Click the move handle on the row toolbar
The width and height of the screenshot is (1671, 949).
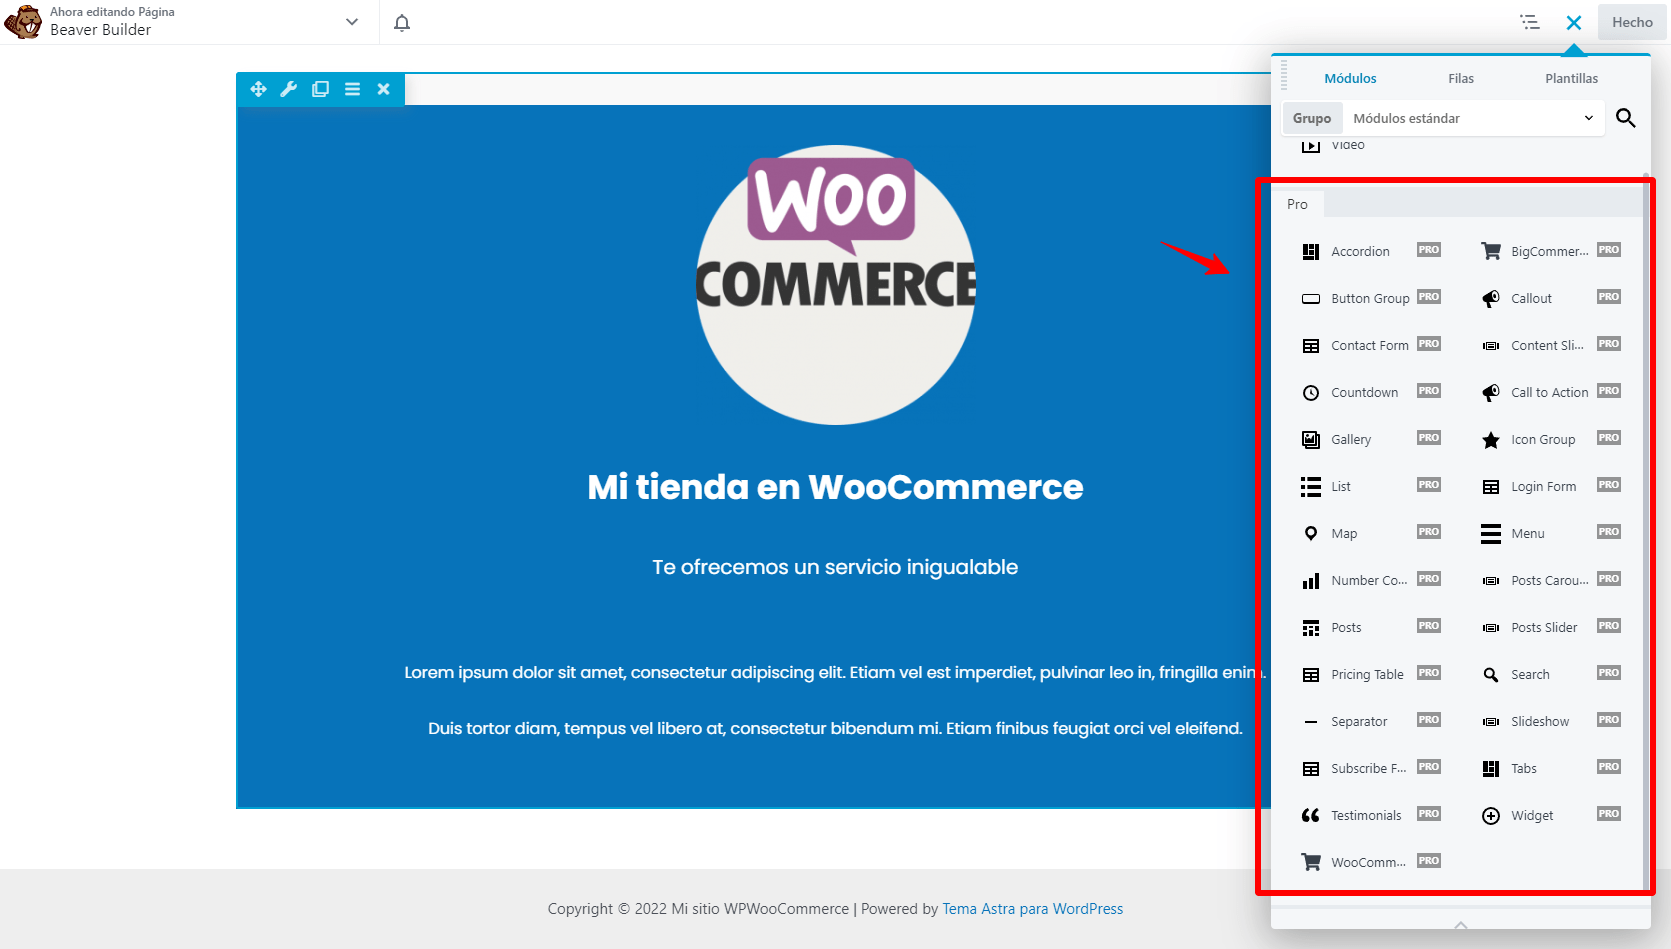pos(258,88)
